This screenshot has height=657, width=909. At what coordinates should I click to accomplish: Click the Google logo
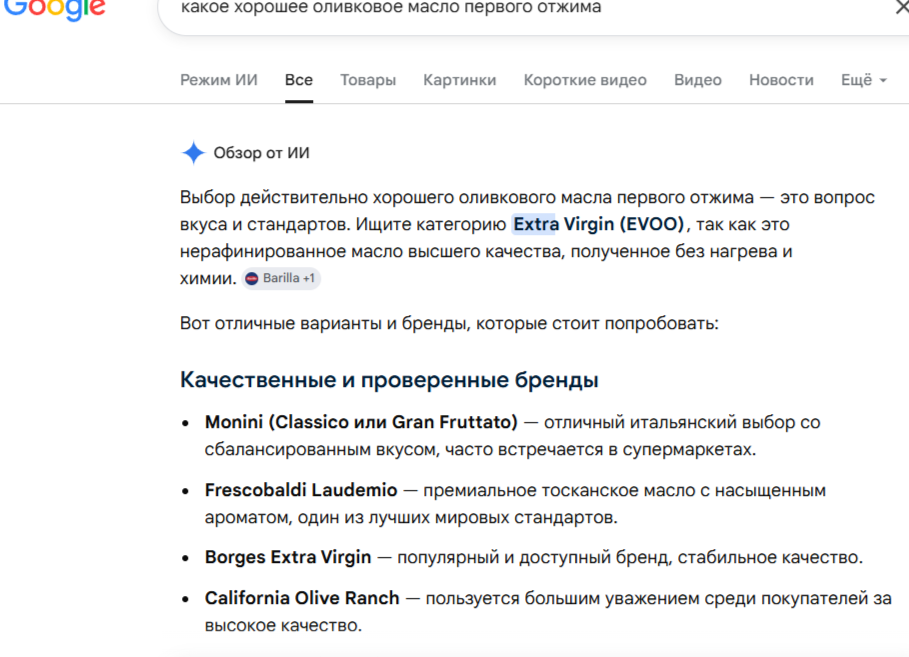[54, 10]
